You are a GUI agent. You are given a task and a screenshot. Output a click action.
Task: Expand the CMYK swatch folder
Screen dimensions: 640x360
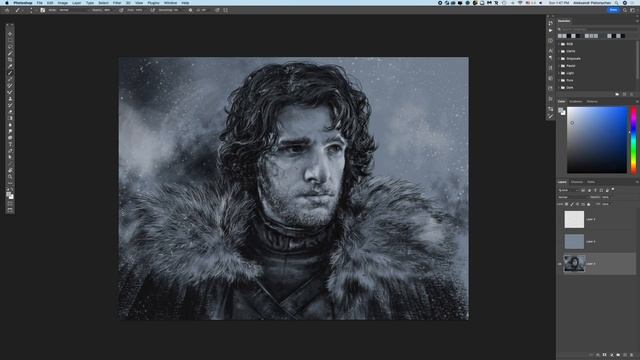[x=559, y=51]
